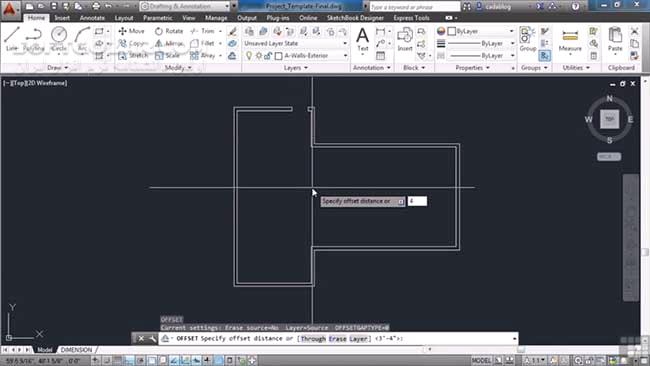
Task: Expand the Properties panel
Action: (x=472, y=68)
